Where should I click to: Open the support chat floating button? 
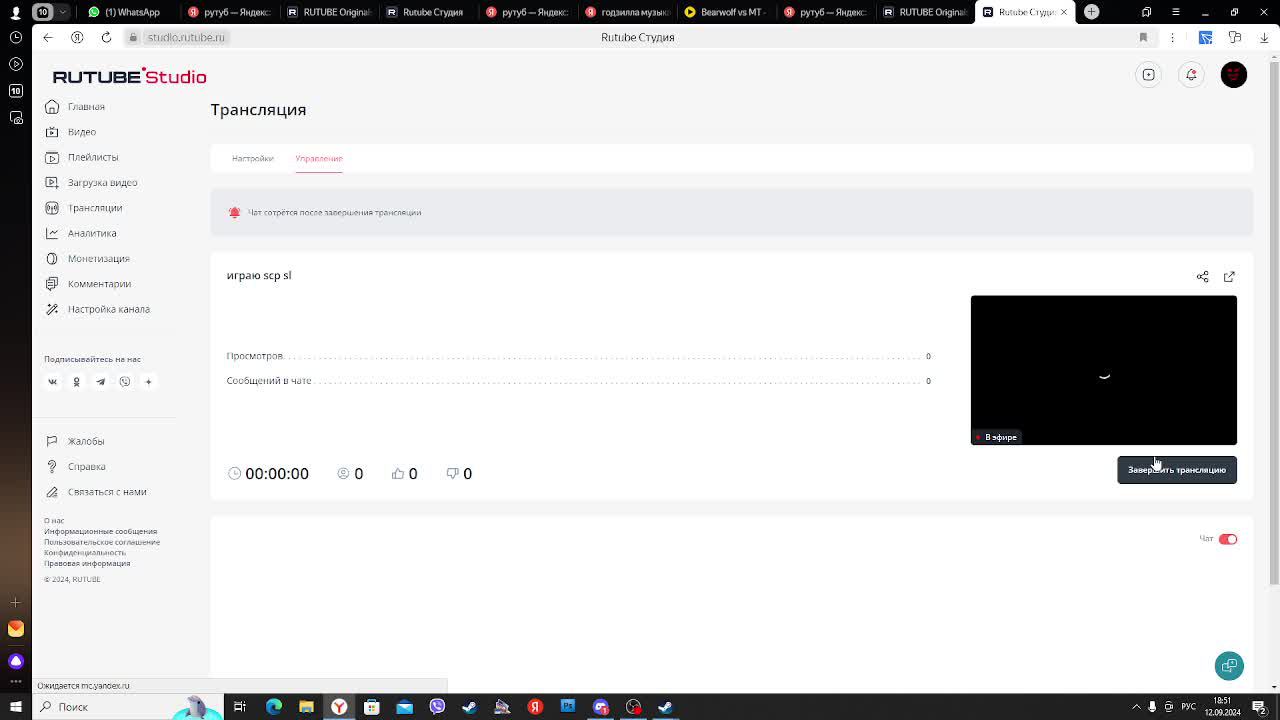pos(1229,666)
